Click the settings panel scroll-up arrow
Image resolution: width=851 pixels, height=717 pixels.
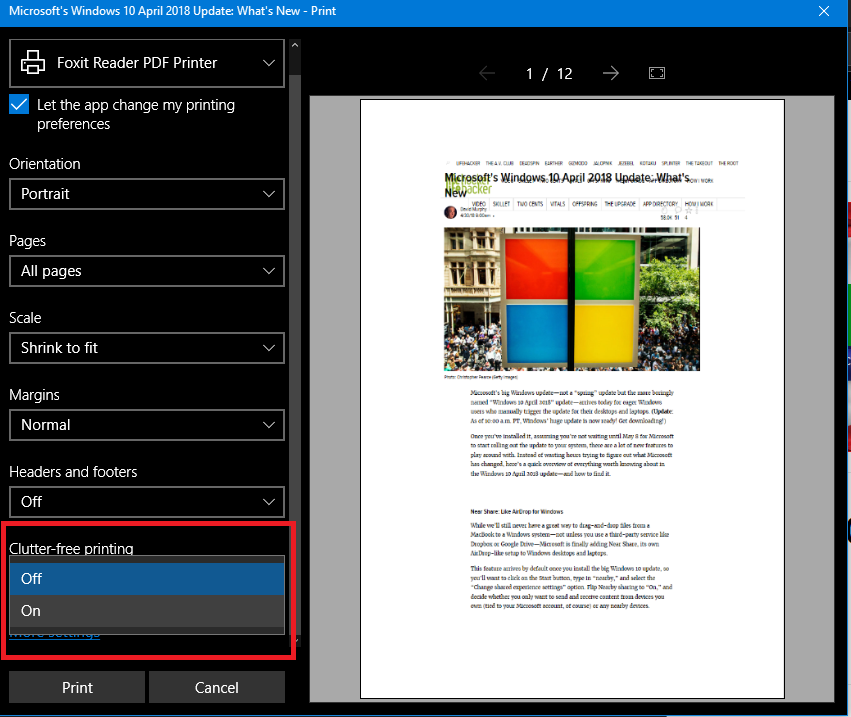(x=293, y=45)
